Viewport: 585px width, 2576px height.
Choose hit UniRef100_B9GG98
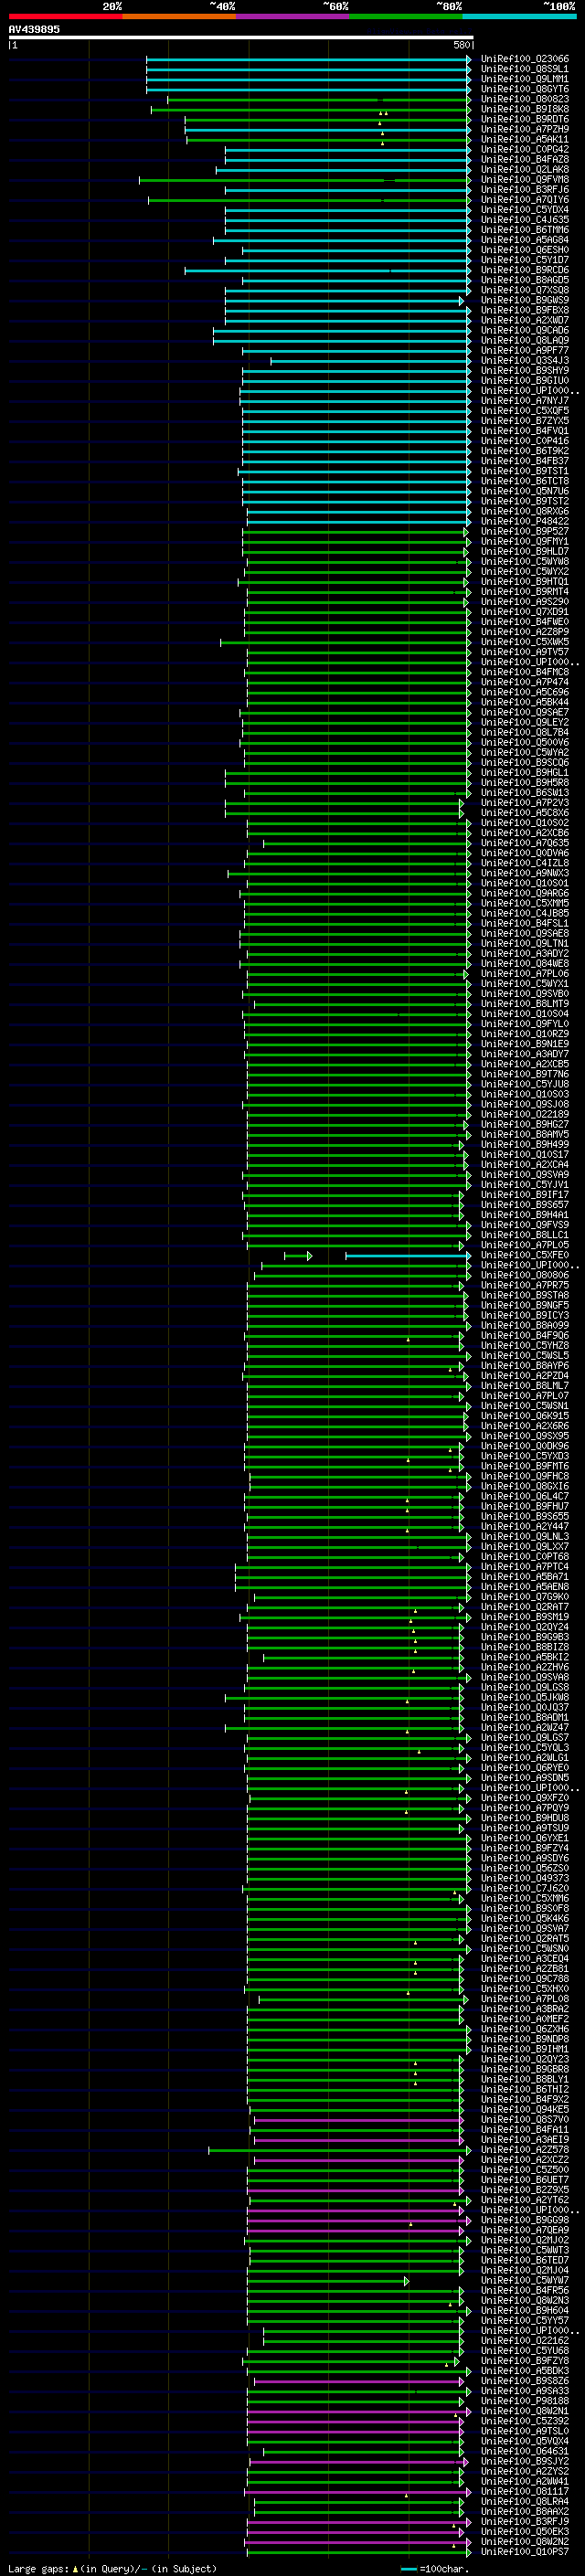click(x=524, y=2220)
